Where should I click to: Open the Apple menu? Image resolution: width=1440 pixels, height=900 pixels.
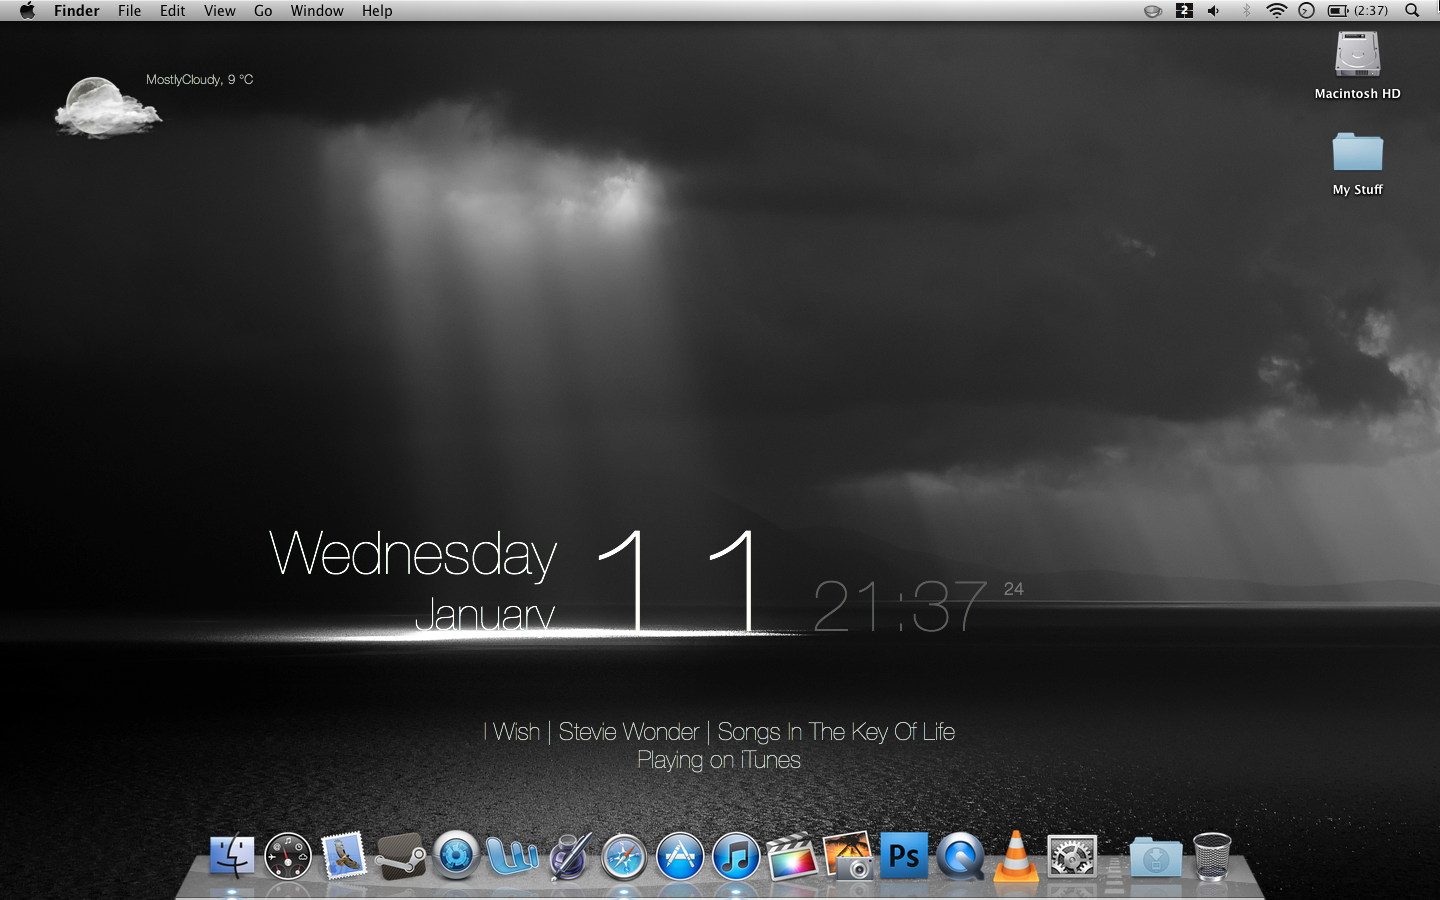[27, 11]
